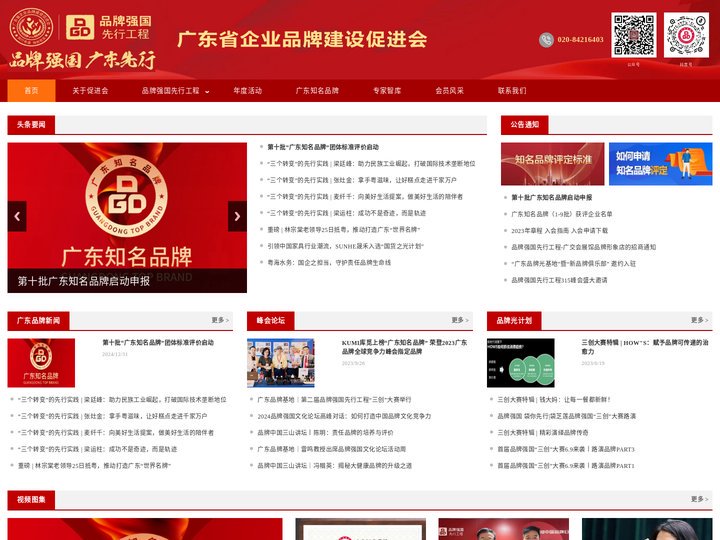Screen dimensions: 720x540
Task: Click summit forum group photo thumbnail
Action: pyautogui.click(x=281, y=363)
